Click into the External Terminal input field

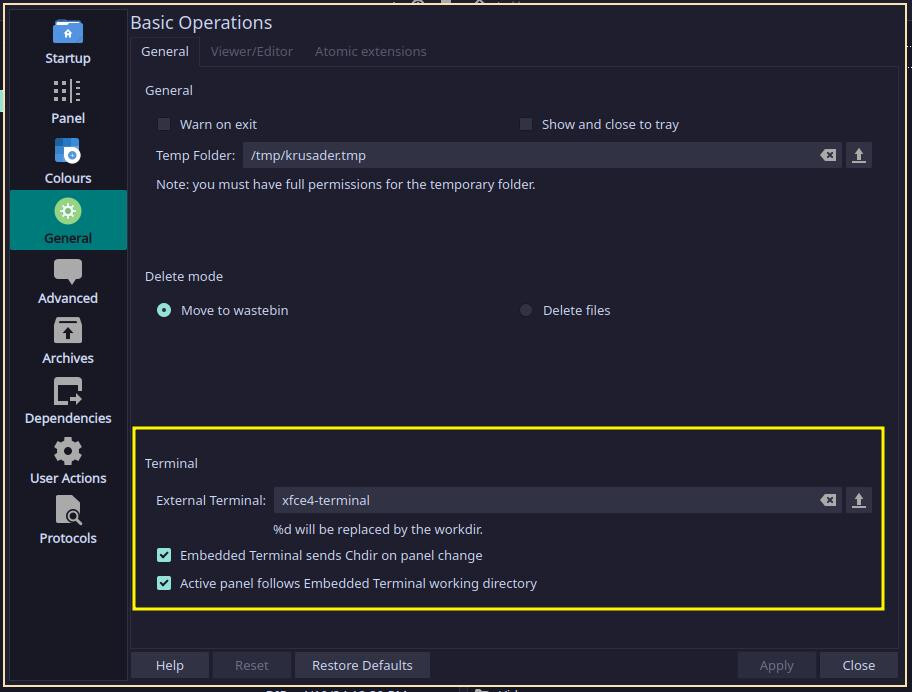tap(540, 500)
